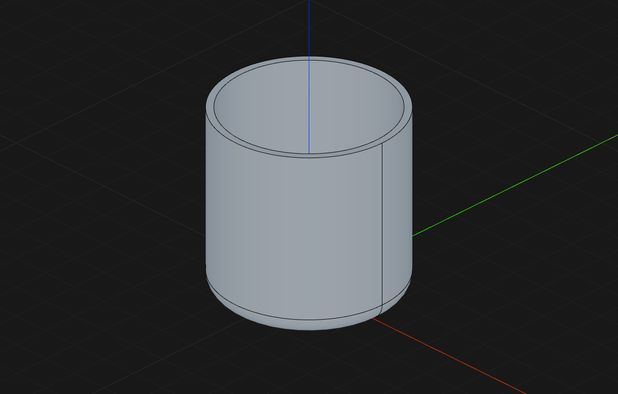The width and height of the screenshot is (618, 394).
Task: Click the vertical seam edge on the cup wall
Action: (x=382, y=225)
